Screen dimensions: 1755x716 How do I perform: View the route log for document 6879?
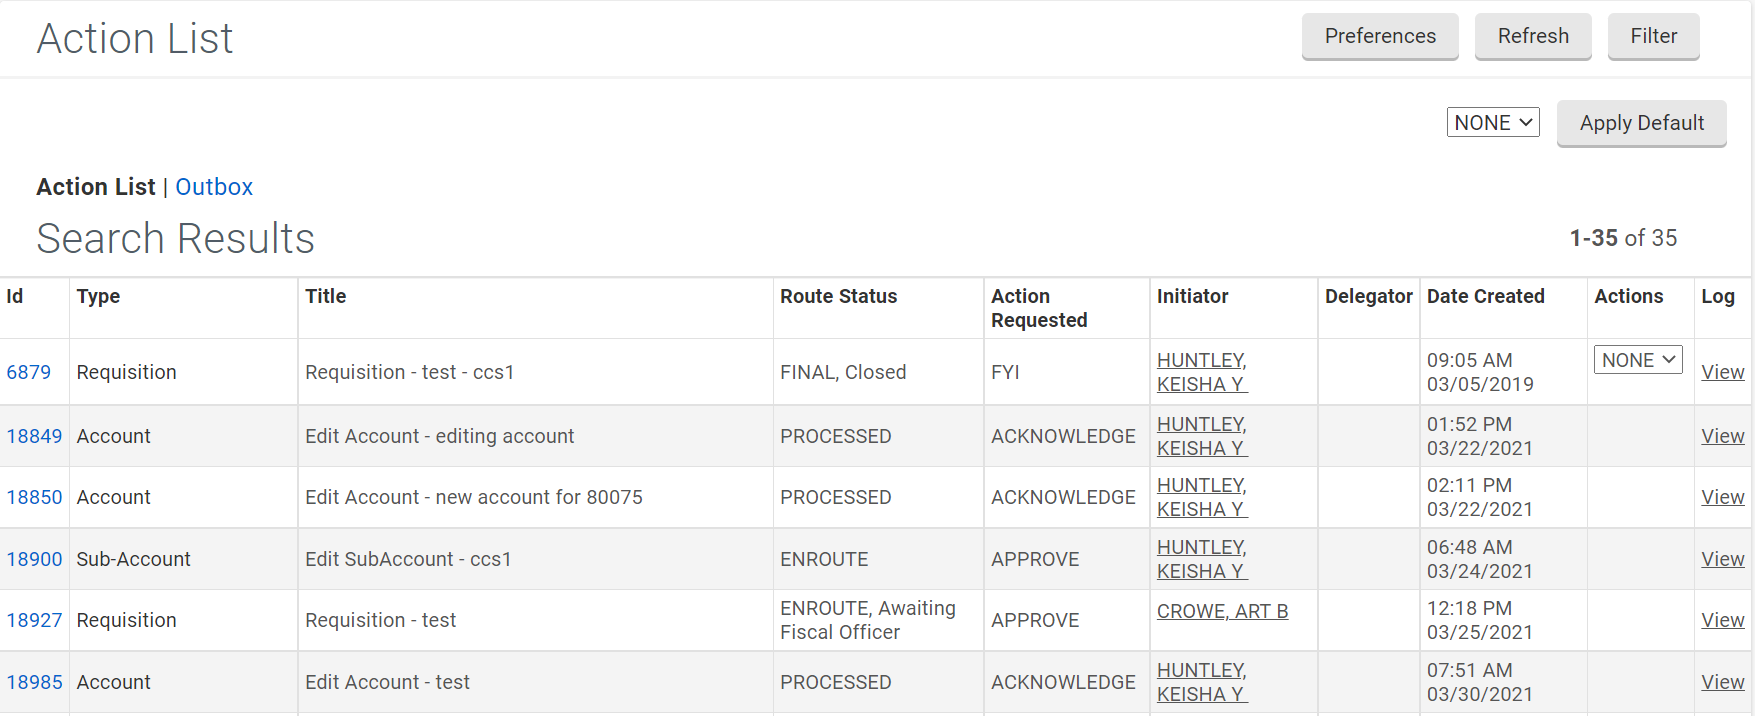click(1722, 371)
